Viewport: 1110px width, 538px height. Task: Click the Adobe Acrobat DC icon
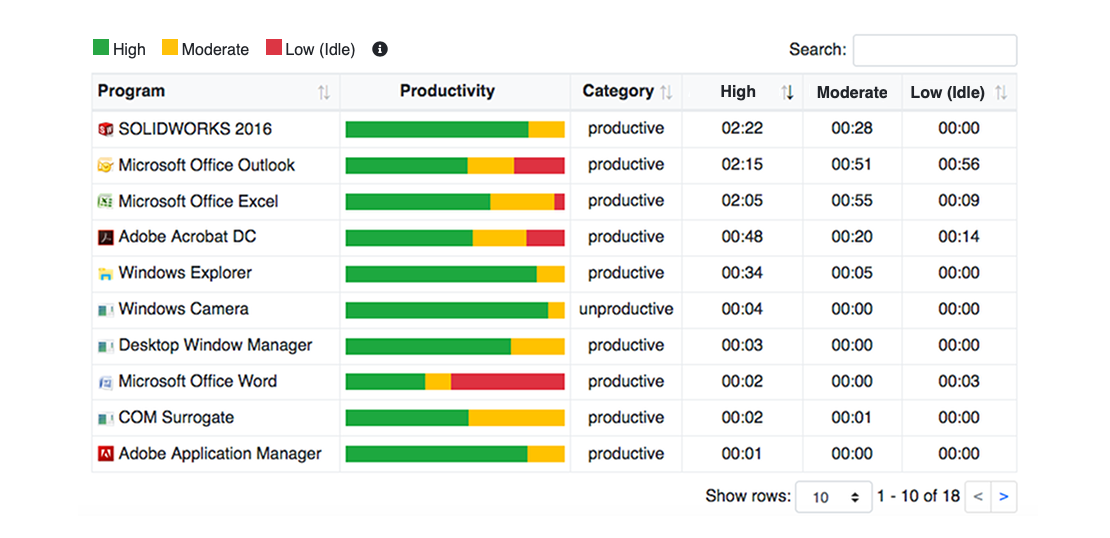[x=105, y=237]
